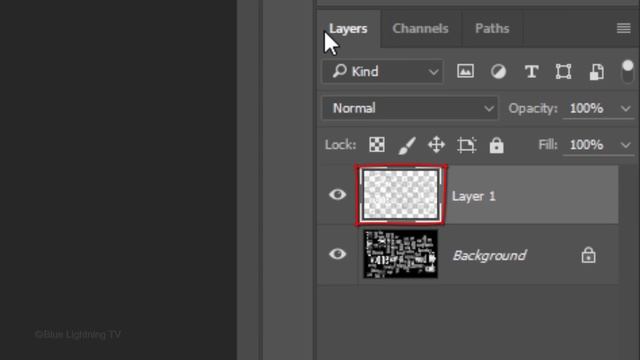640x360 pixels.
Task: Lock layer position
Action: pos(436,145)
